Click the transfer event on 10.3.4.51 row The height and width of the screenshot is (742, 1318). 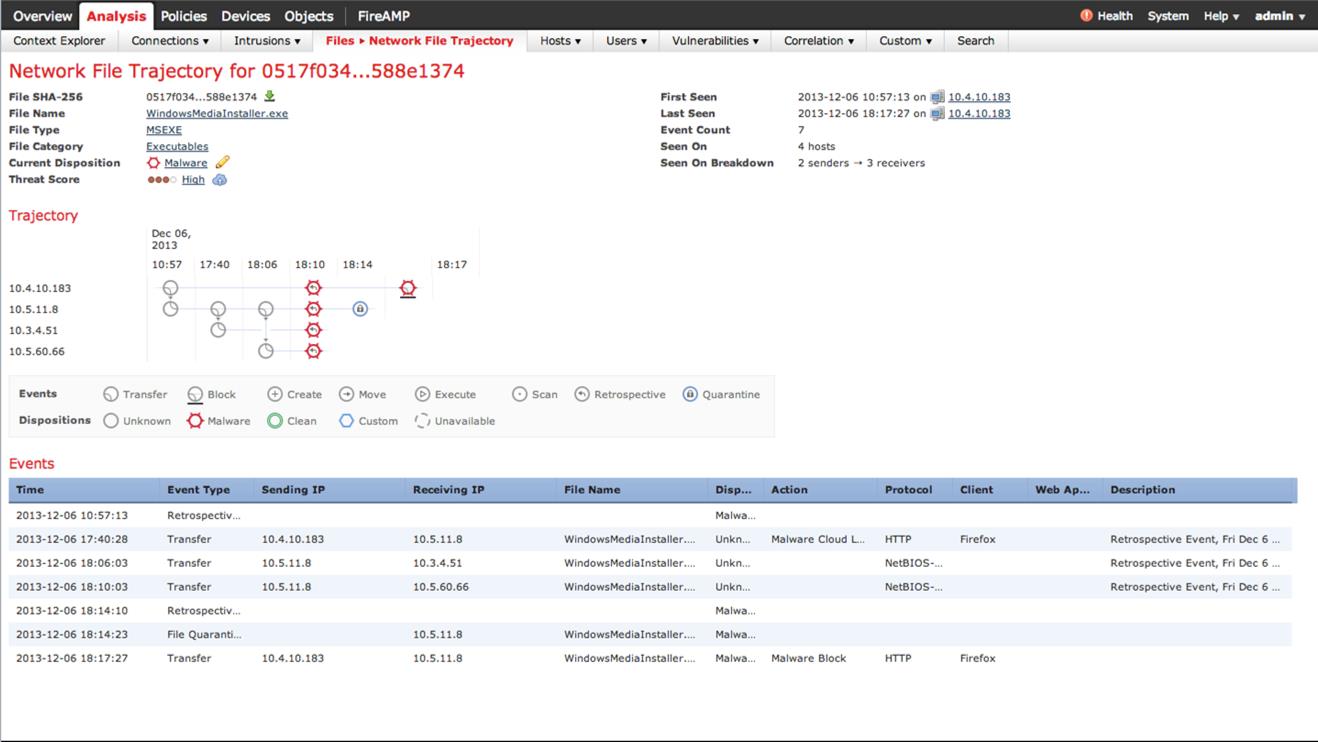point(218,330)
